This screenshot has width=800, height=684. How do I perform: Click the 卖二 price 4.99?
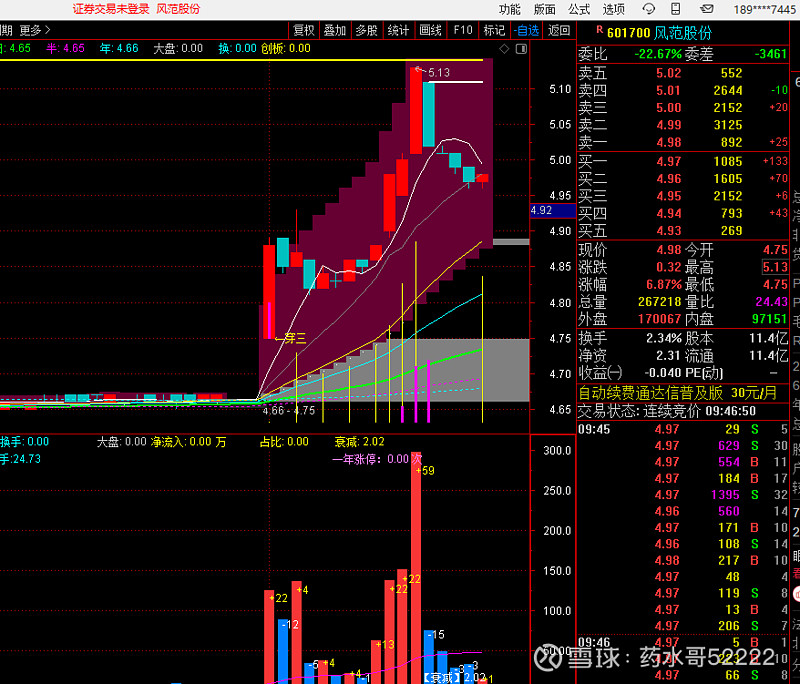[668, 125]
